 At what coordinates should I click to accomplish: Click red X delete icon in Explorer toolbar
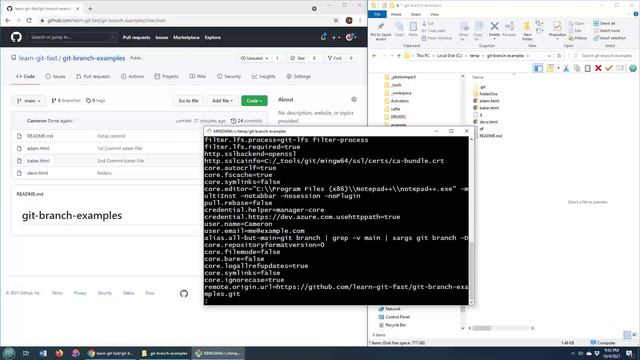click(x=598, y=68)
